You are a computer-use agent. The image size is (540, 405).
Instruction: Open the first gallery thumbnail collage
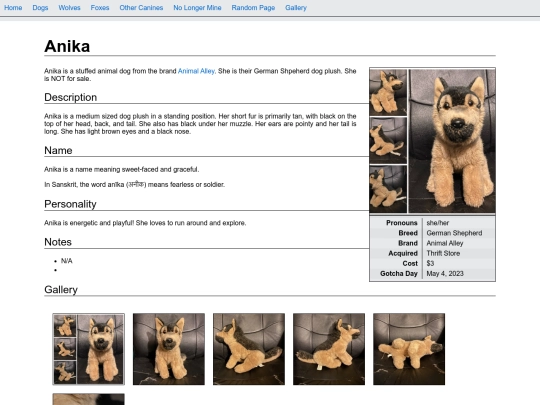click(89, 349)
